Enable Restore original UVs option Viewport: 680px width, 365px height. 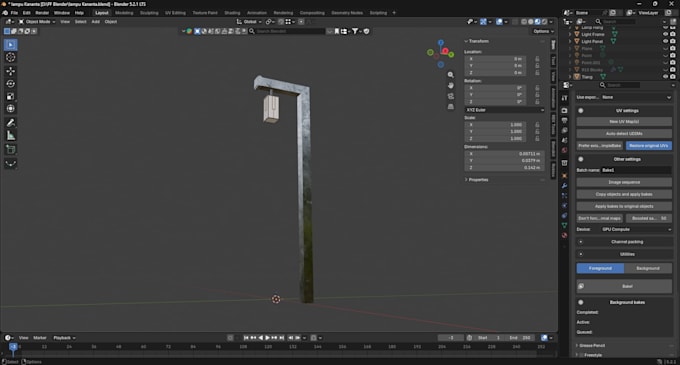(649, 146)
